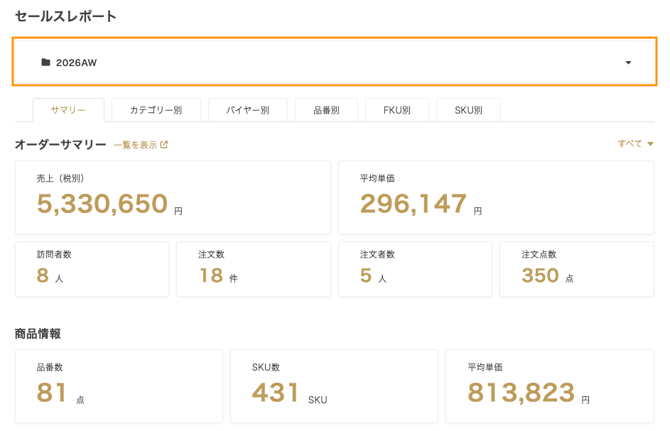Open the バイヤー別 tab
The height and width of the screenshot is (431, 670).
coord(248,110)
